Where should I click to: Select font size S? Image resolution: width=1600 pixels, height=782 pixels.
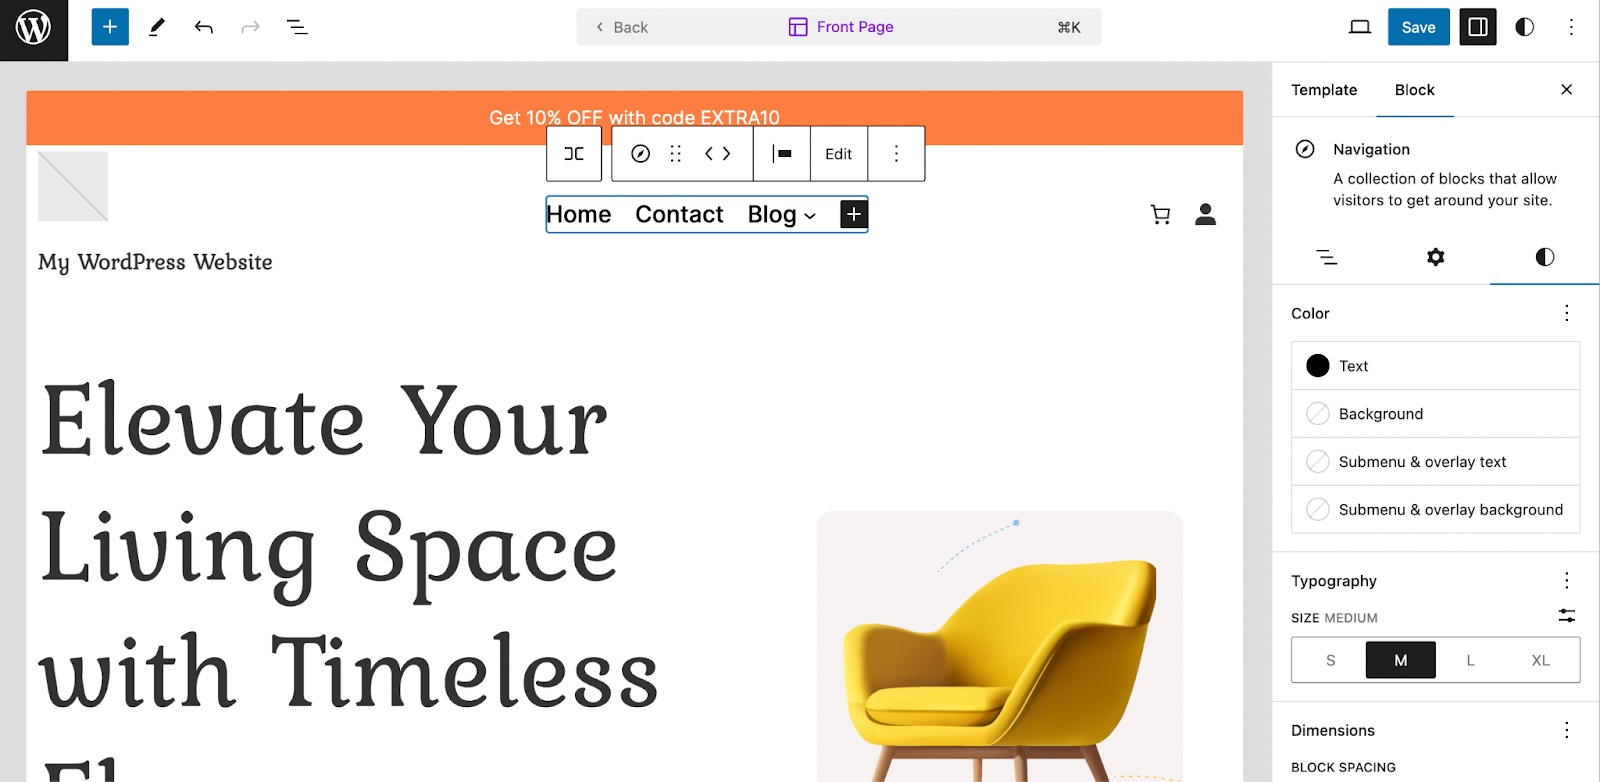(x=1330, y=660)
